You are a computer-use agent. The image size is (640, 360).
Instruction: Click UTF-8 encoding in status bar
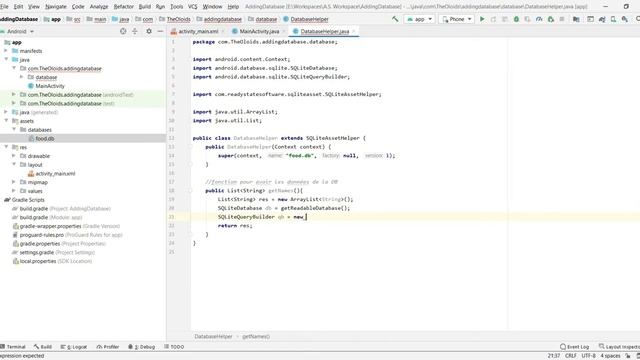(588, 356)
